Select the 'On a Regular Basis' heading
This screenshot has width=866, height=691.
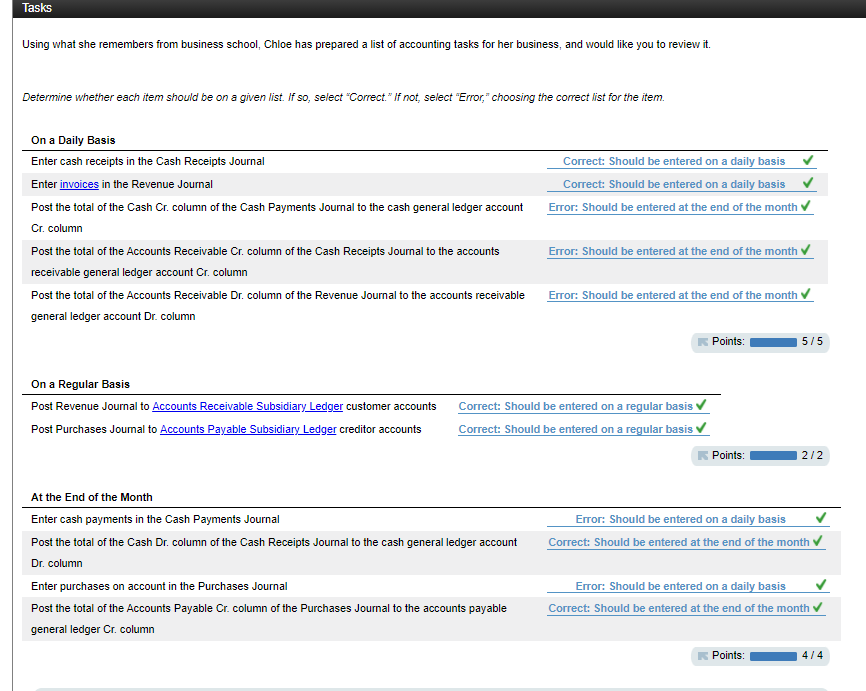(80, 384)
